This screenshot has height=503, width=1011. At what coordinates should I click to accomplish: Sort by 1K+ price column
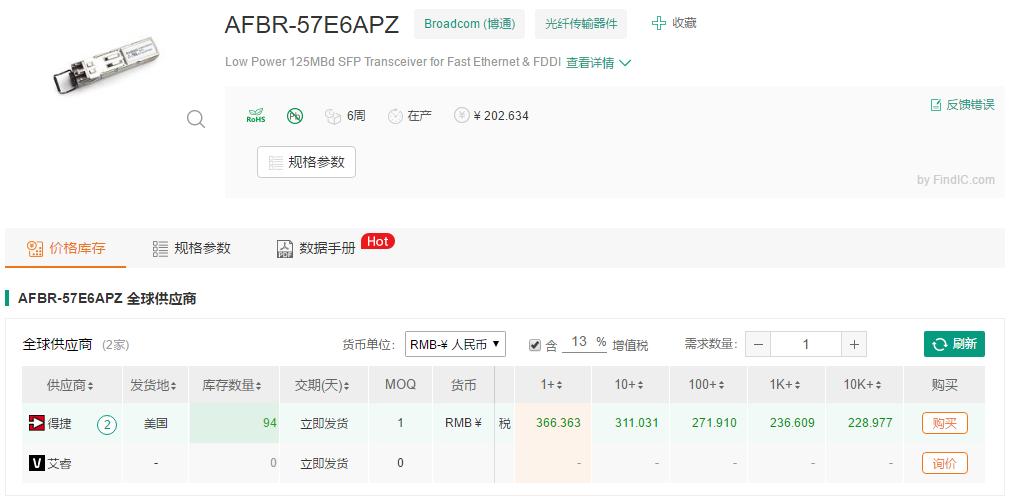785,385
